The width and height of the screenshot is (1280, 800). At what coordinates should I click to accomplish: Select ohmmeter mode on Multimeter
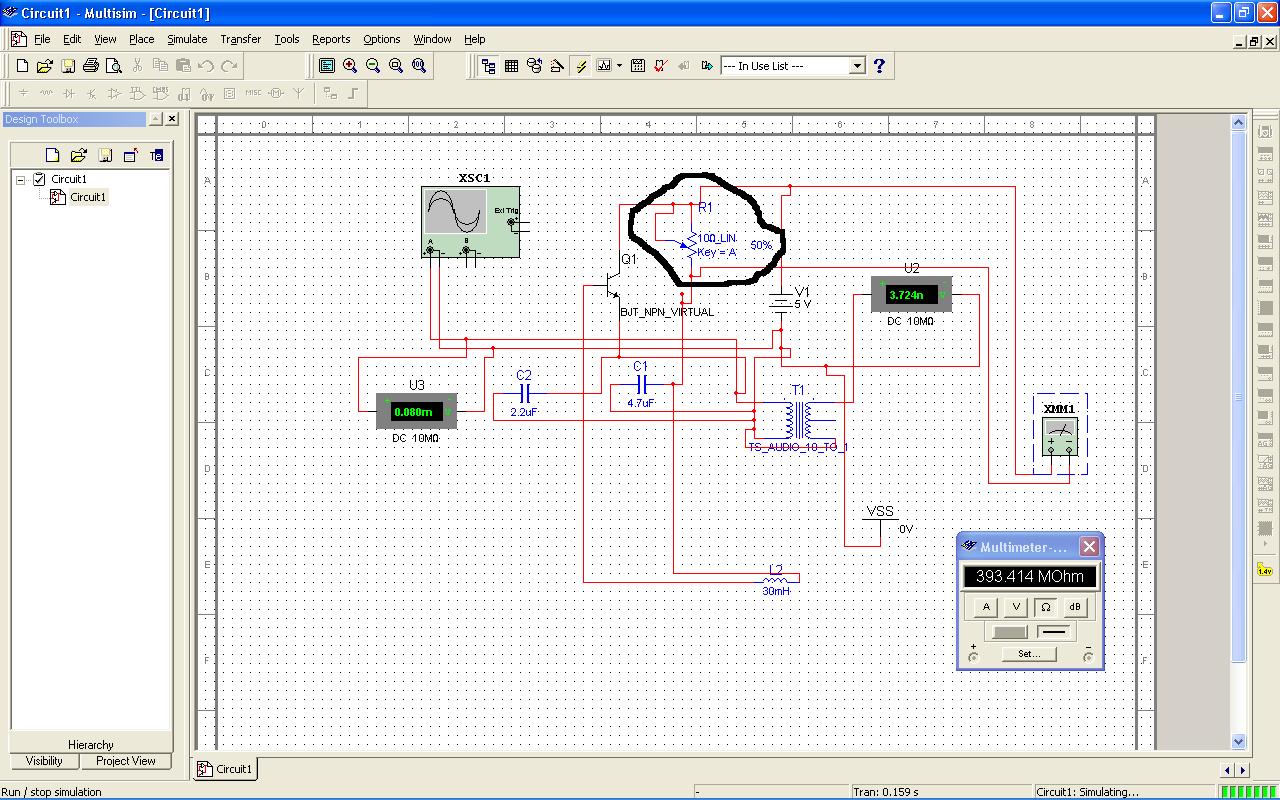pyautogui.click(x=1045, y=607)
